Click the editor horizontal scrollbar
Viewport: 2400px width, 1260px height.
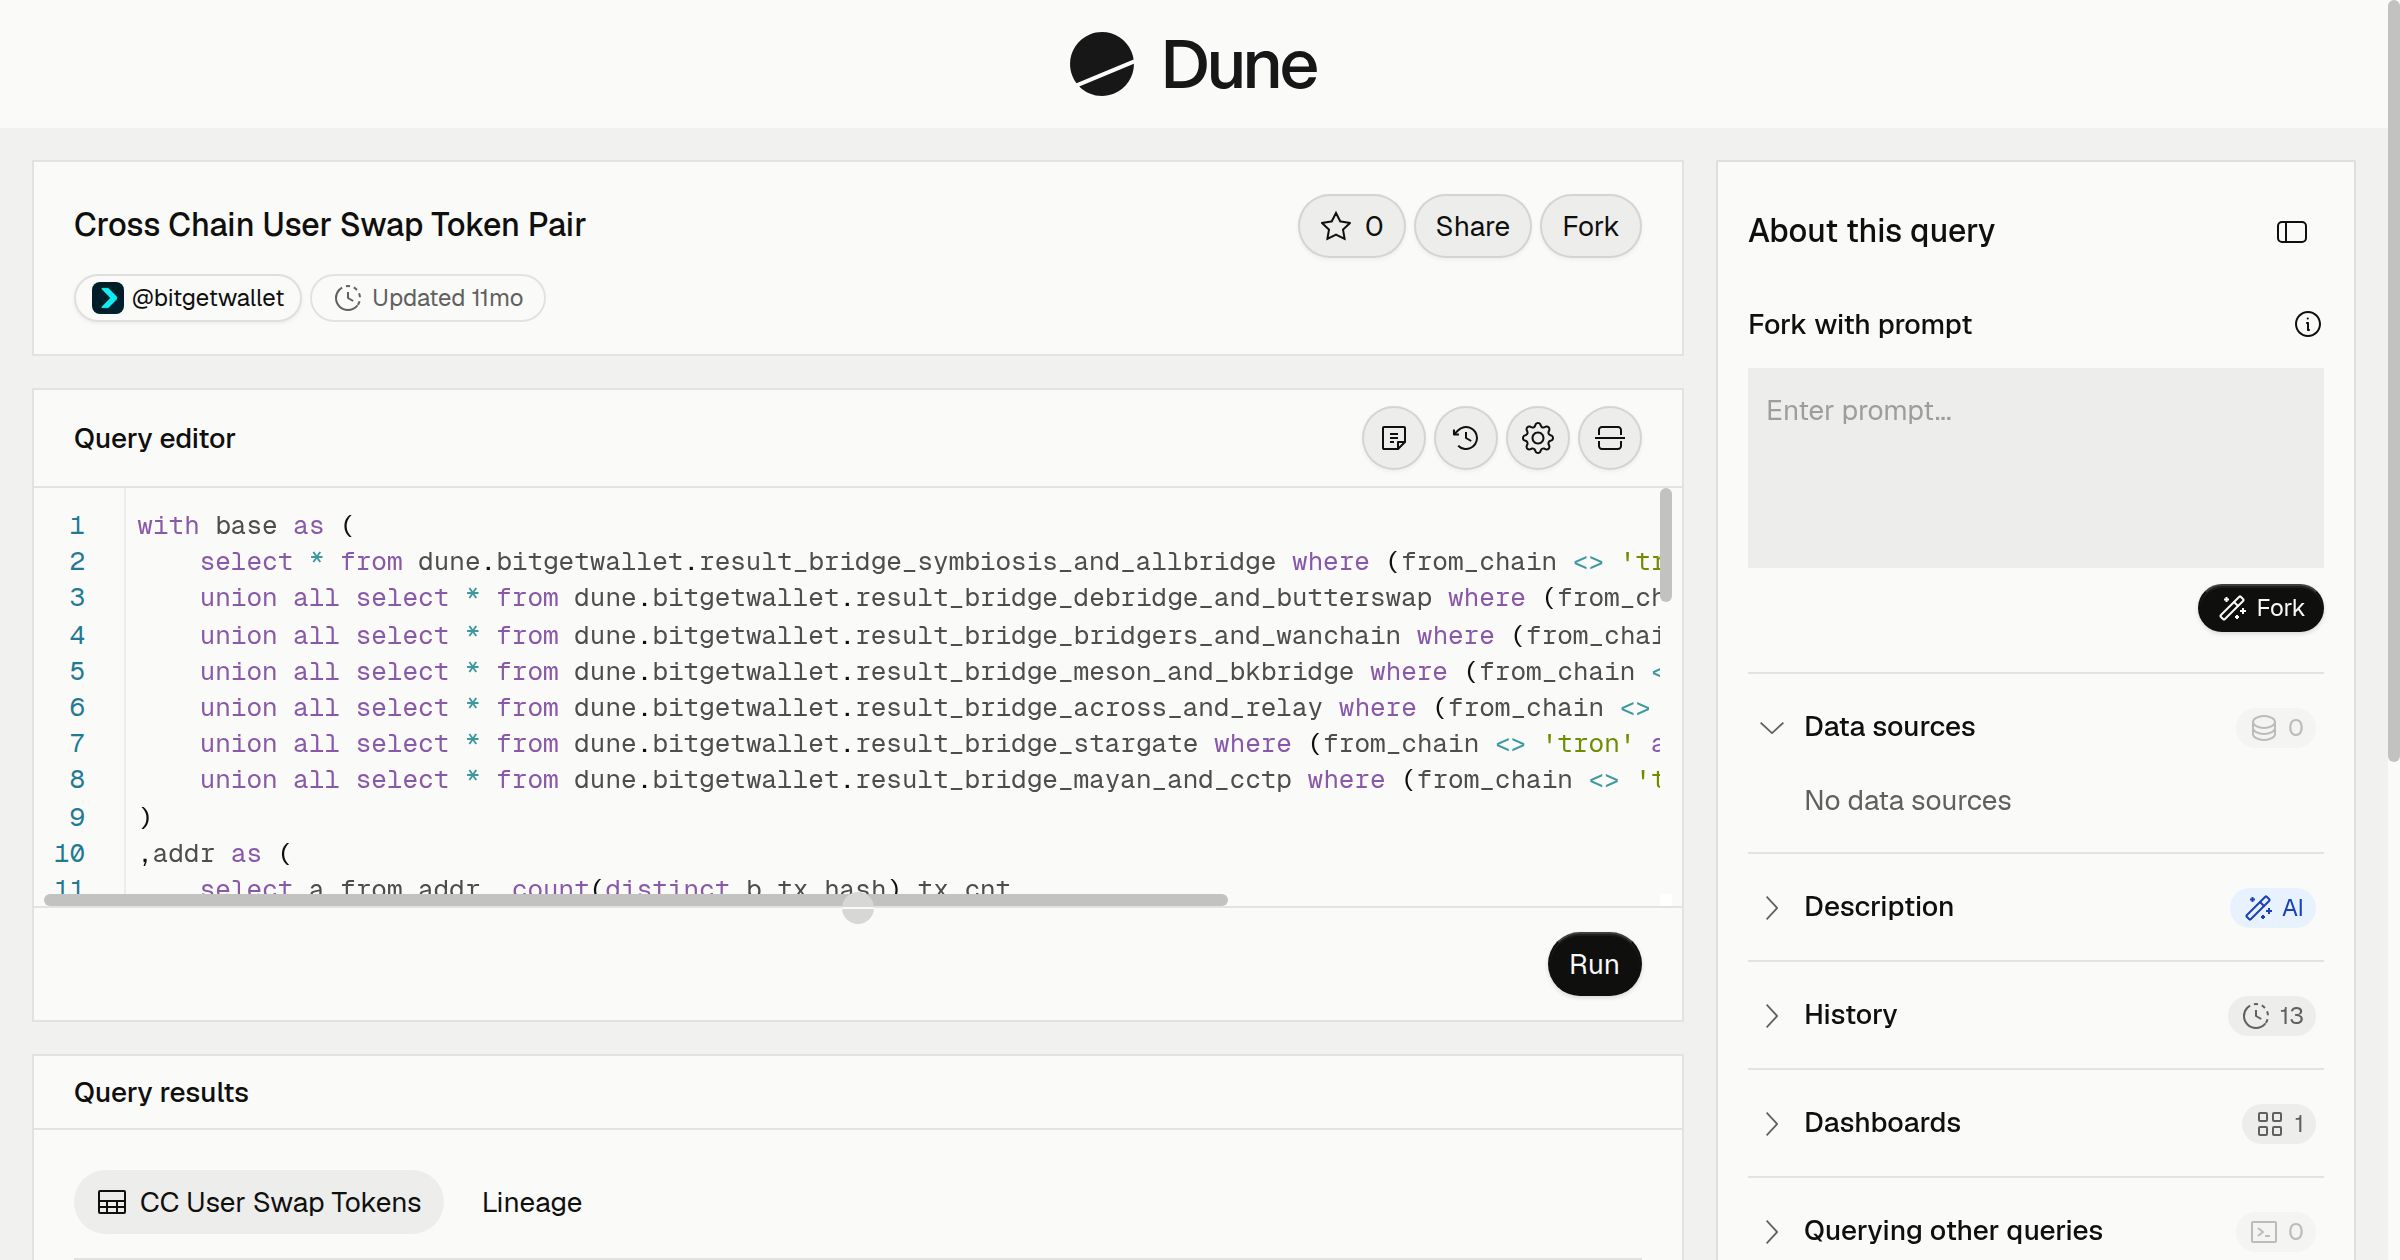636,900
